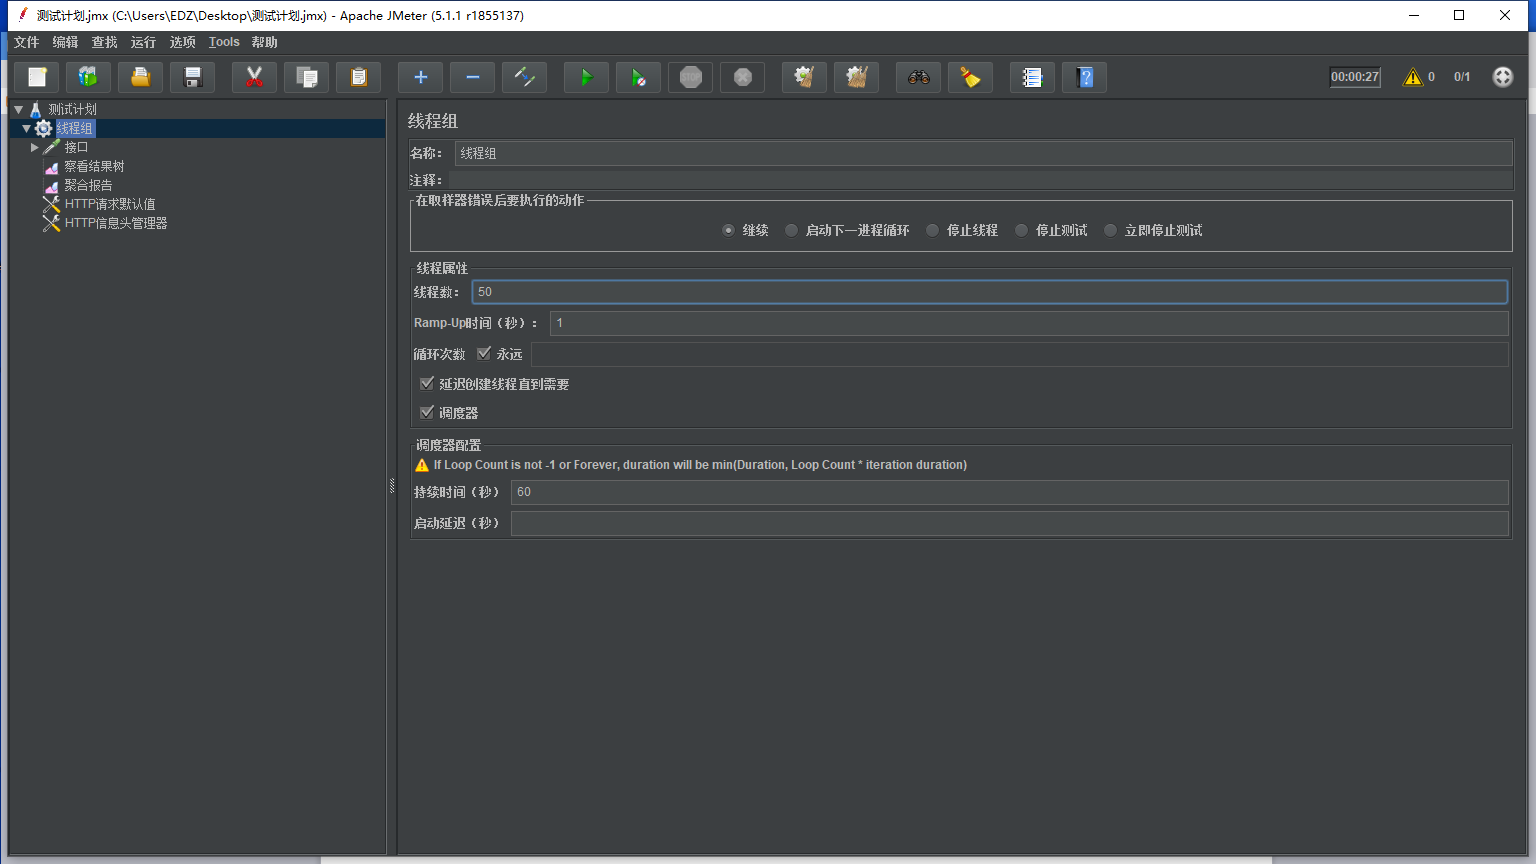Open the Tools menu
Image resolution: width=1536 pixels, height=864 pixels.
[224, 42]
